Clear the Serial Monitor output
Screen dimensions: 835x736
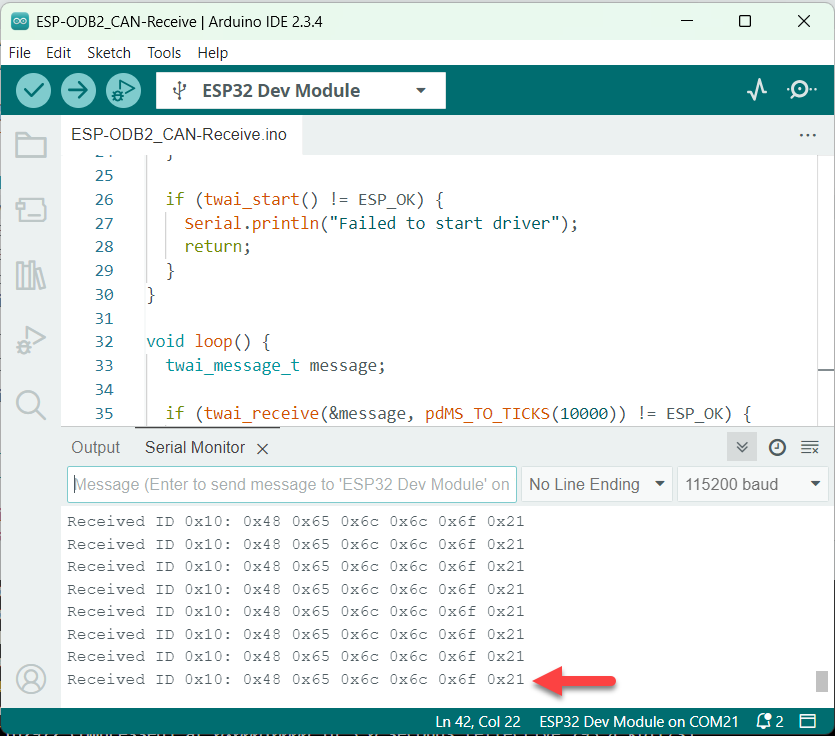pos(809,447)
